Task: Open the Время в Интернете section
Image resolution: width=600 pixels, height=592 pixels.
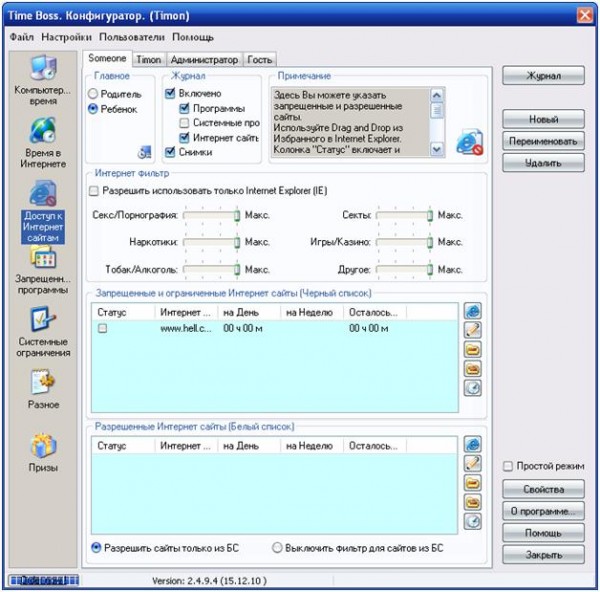Action: [x=43, y=143]
